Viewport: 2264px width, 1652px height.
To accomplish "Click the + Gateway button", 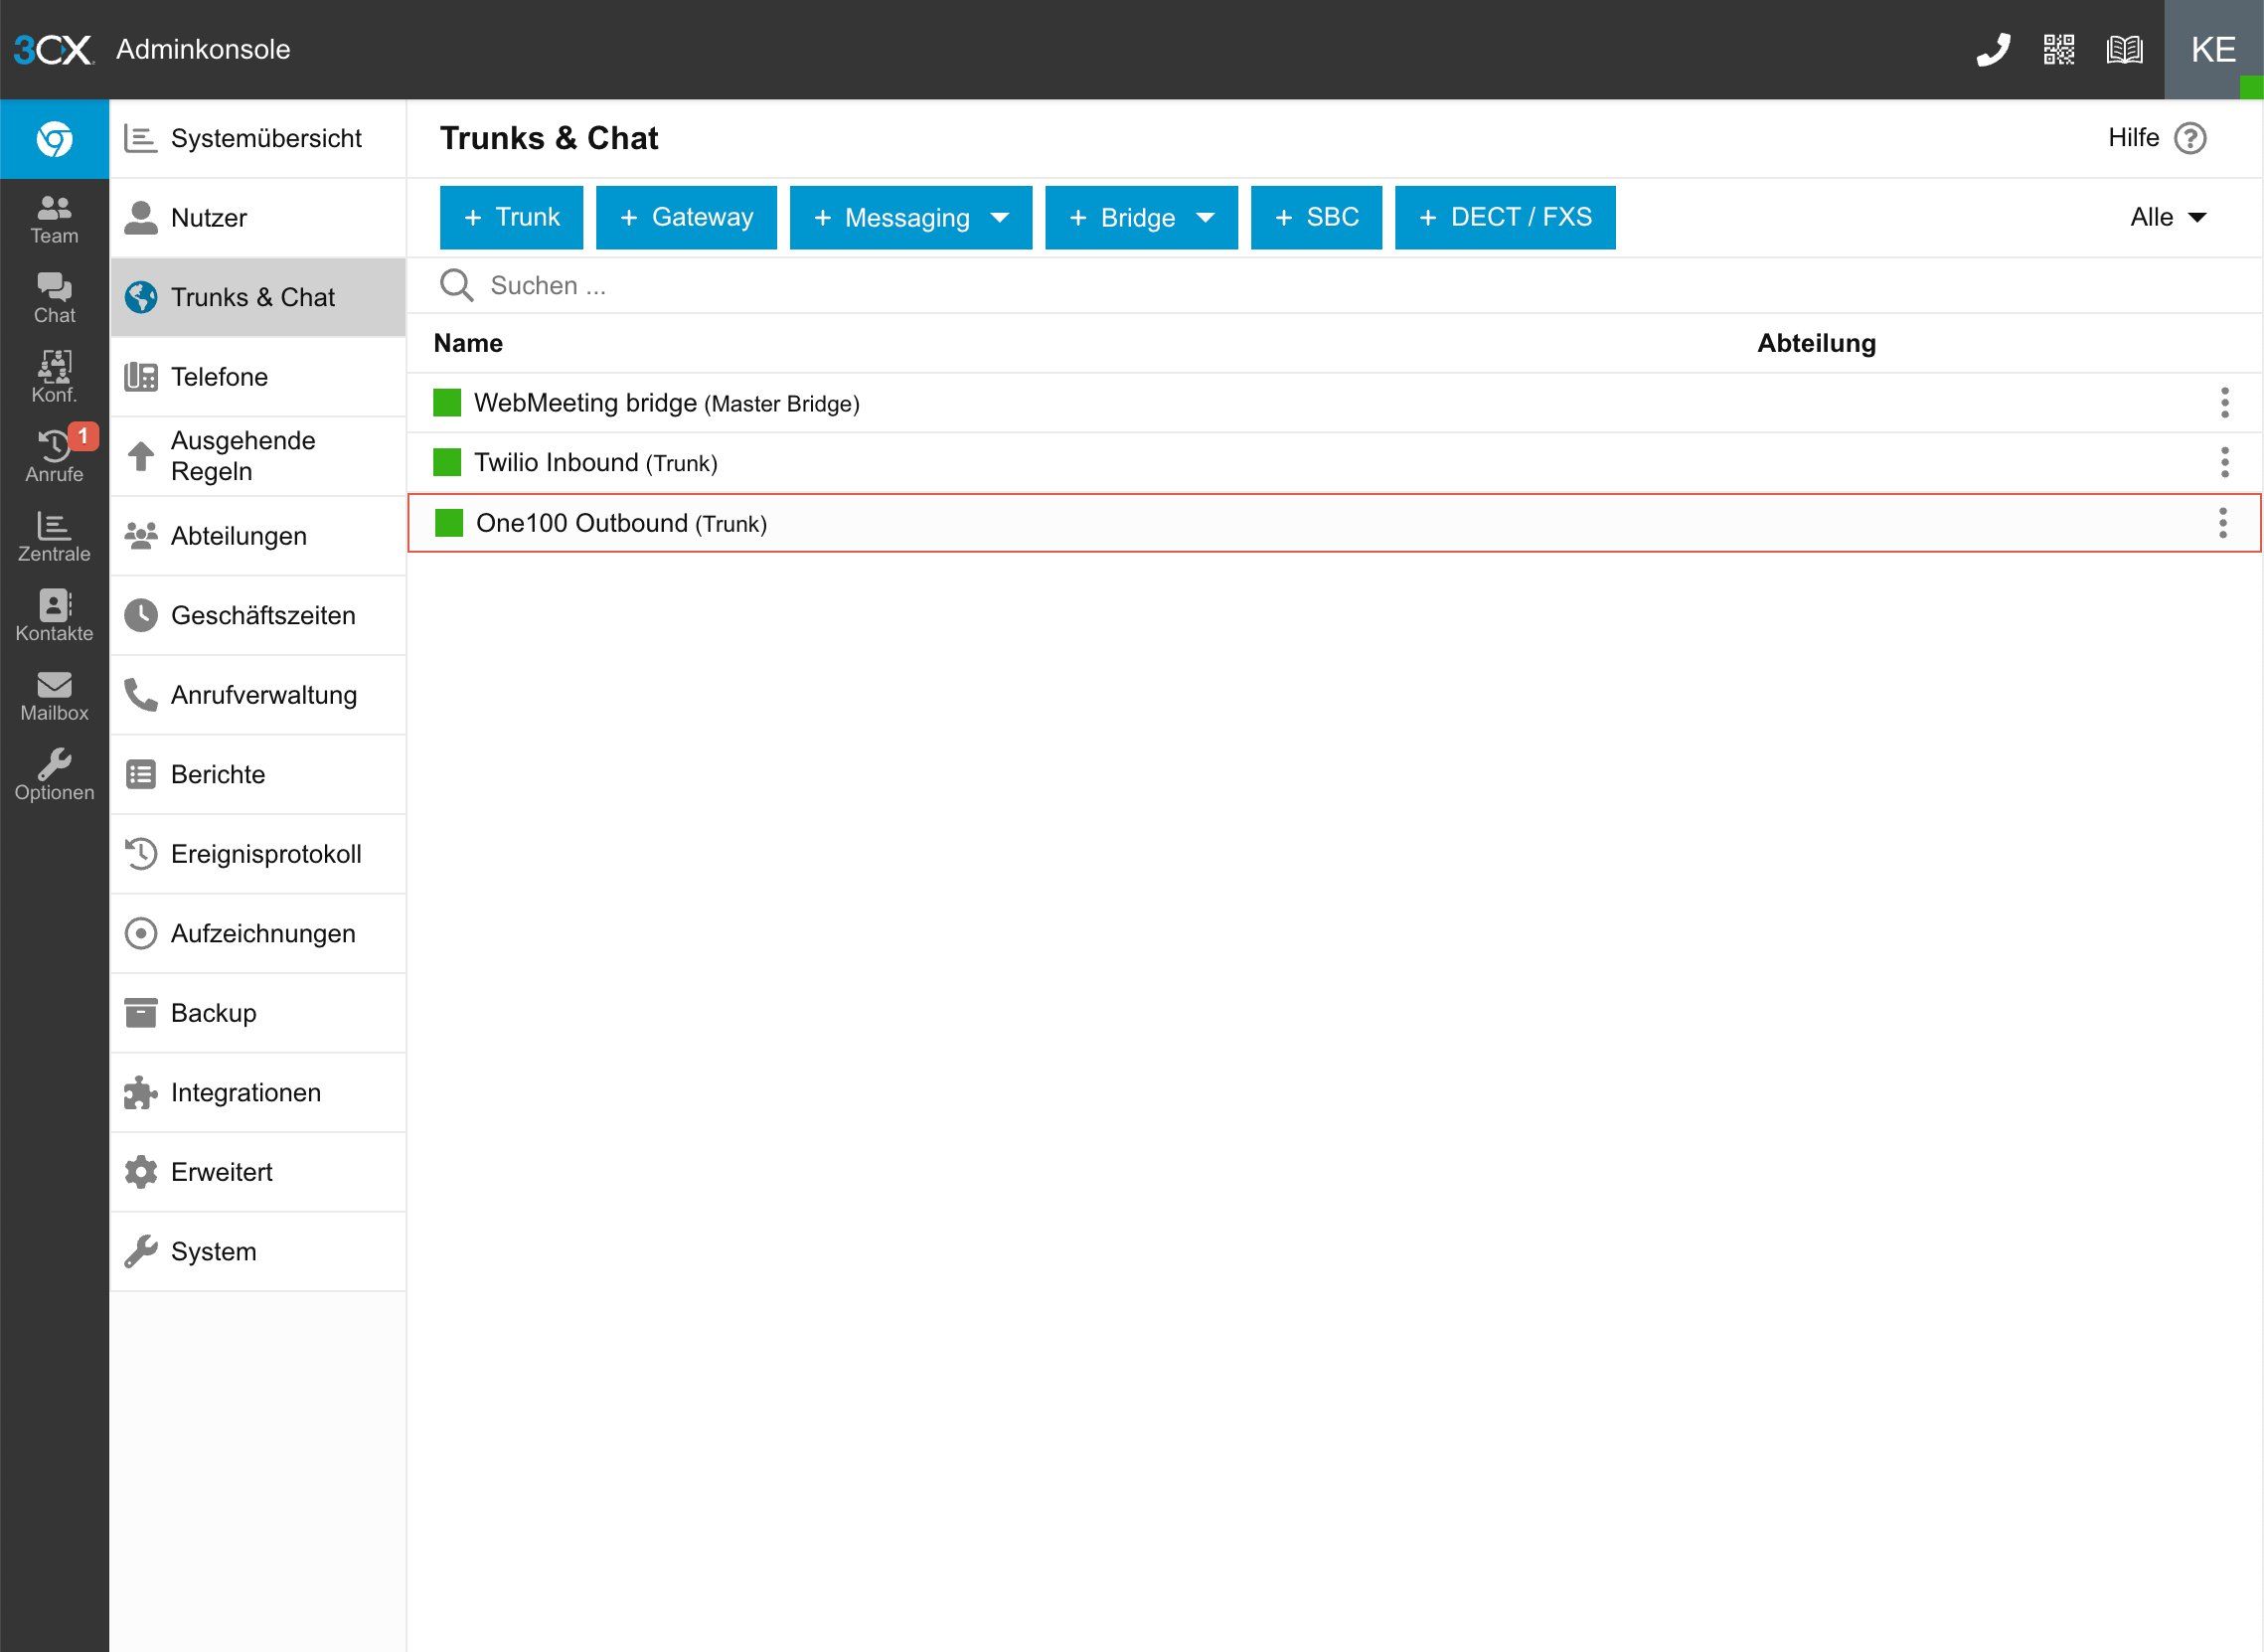I will [x=686, y=217].
